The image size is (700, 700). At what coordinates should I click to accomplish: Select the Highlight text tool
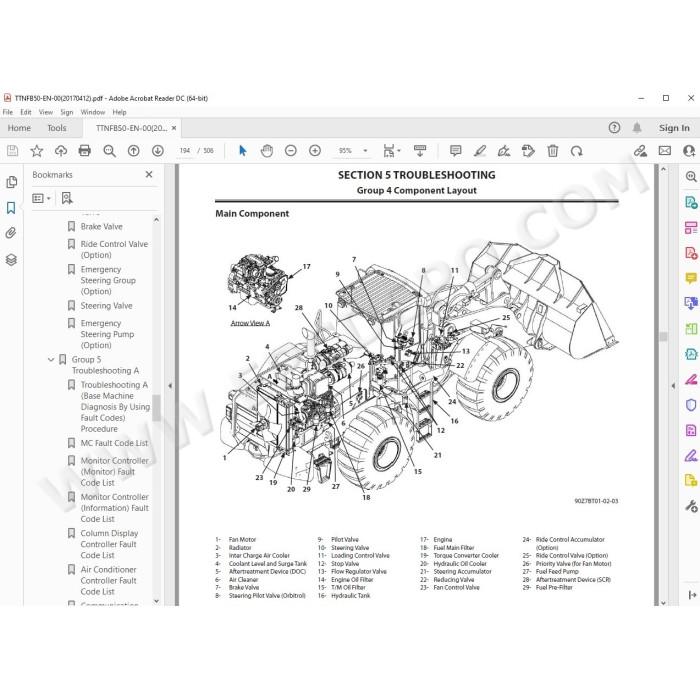click(480, 151)
